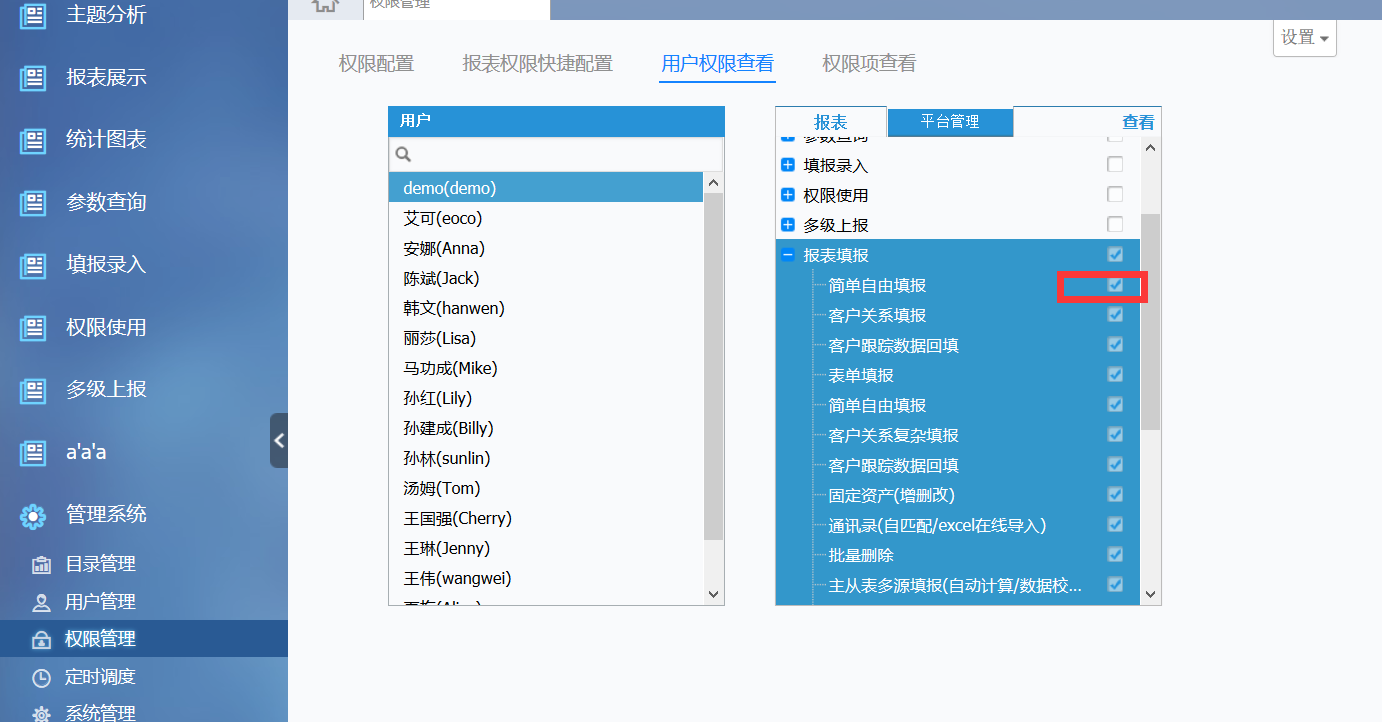The height and width of the screenshot is (722, 1382).
Task: Open 系统管理 from its gear icon
Action: point(41,714)
